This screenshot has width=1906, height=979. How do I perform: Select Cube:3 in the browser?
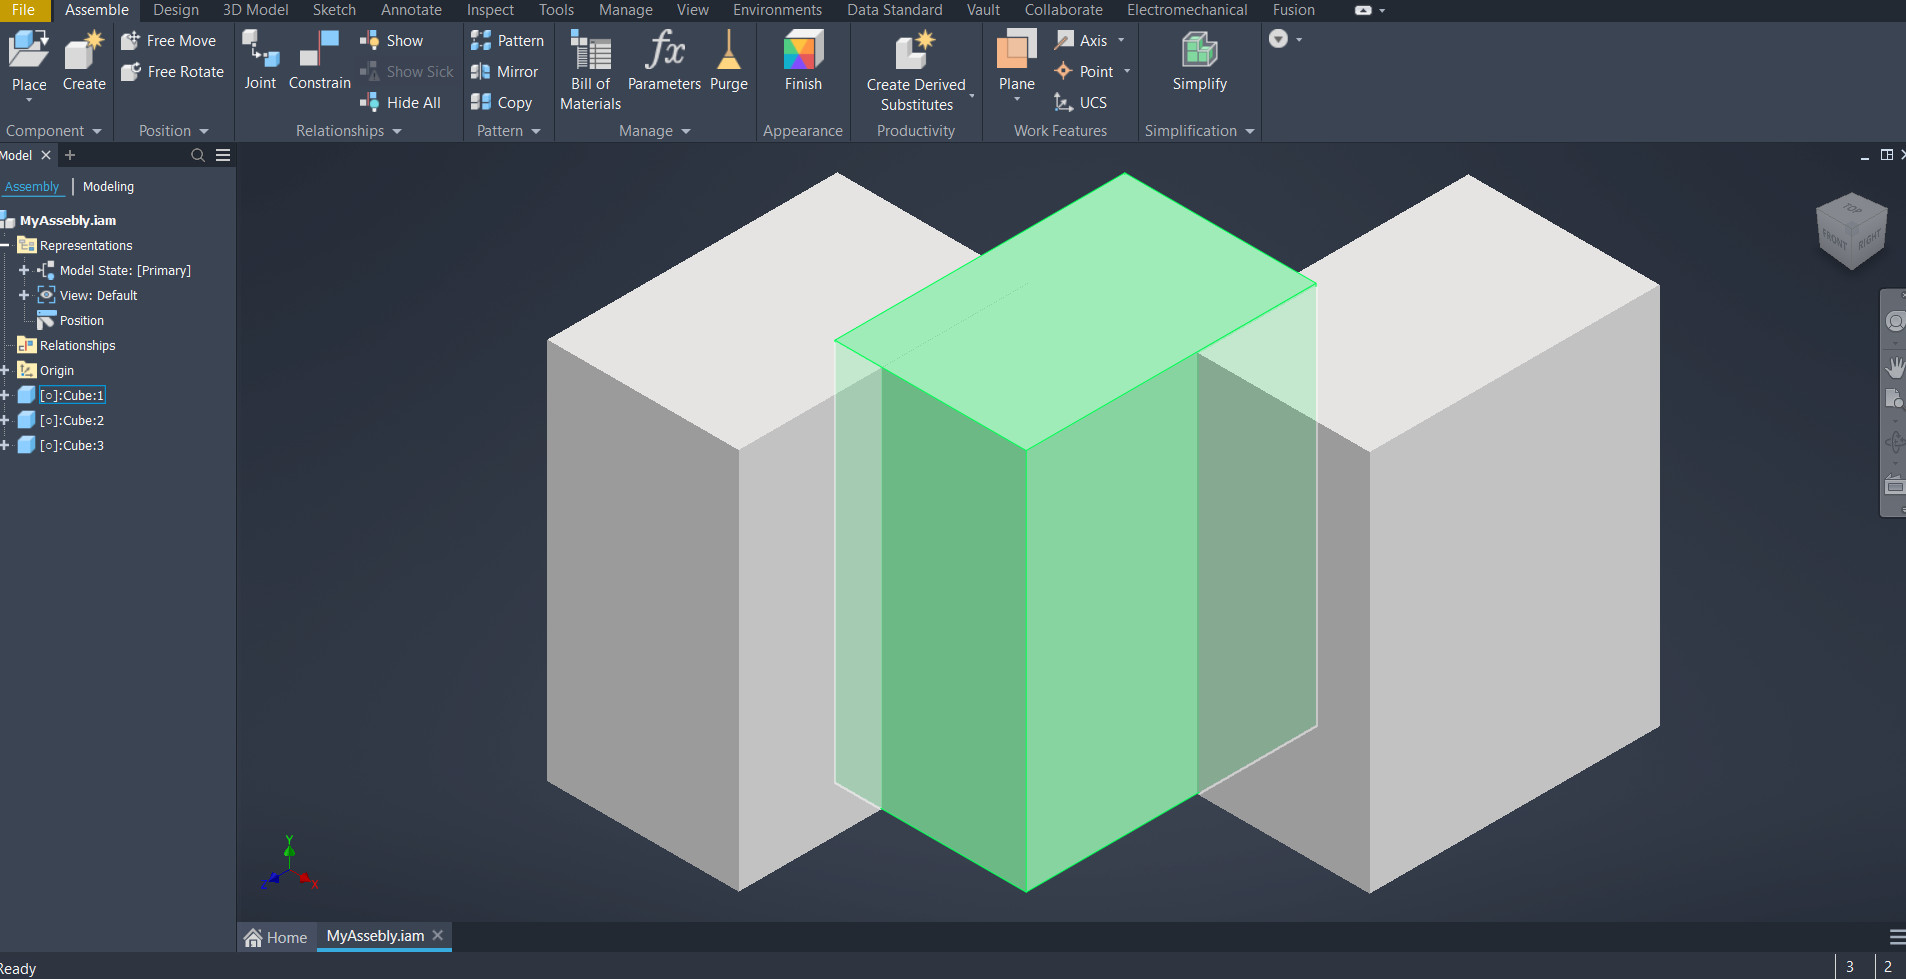71,445
